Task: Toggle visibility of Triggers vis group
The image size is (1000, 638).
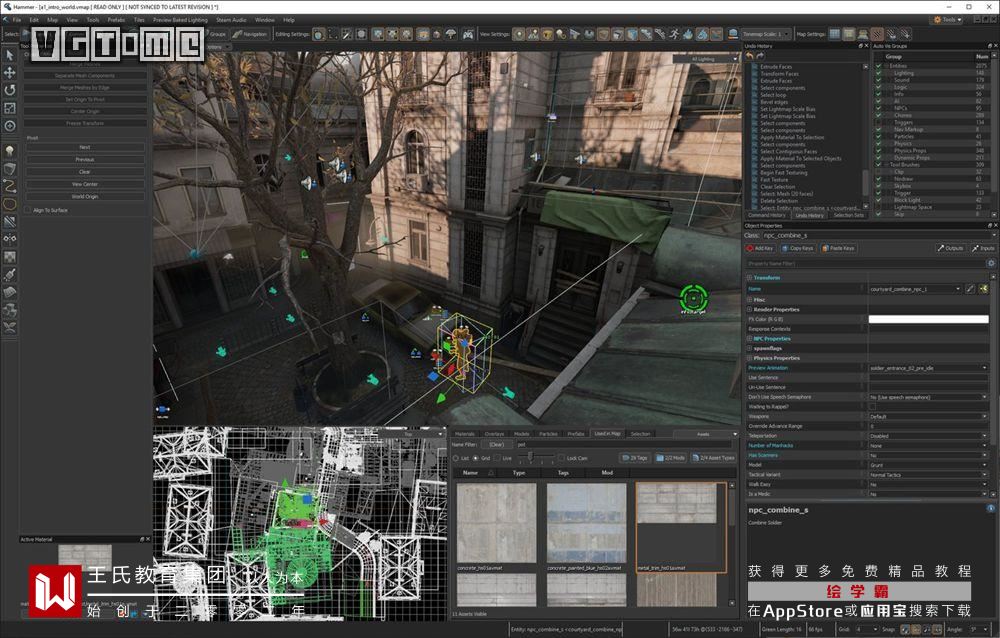Action: [x=878, y=122]
